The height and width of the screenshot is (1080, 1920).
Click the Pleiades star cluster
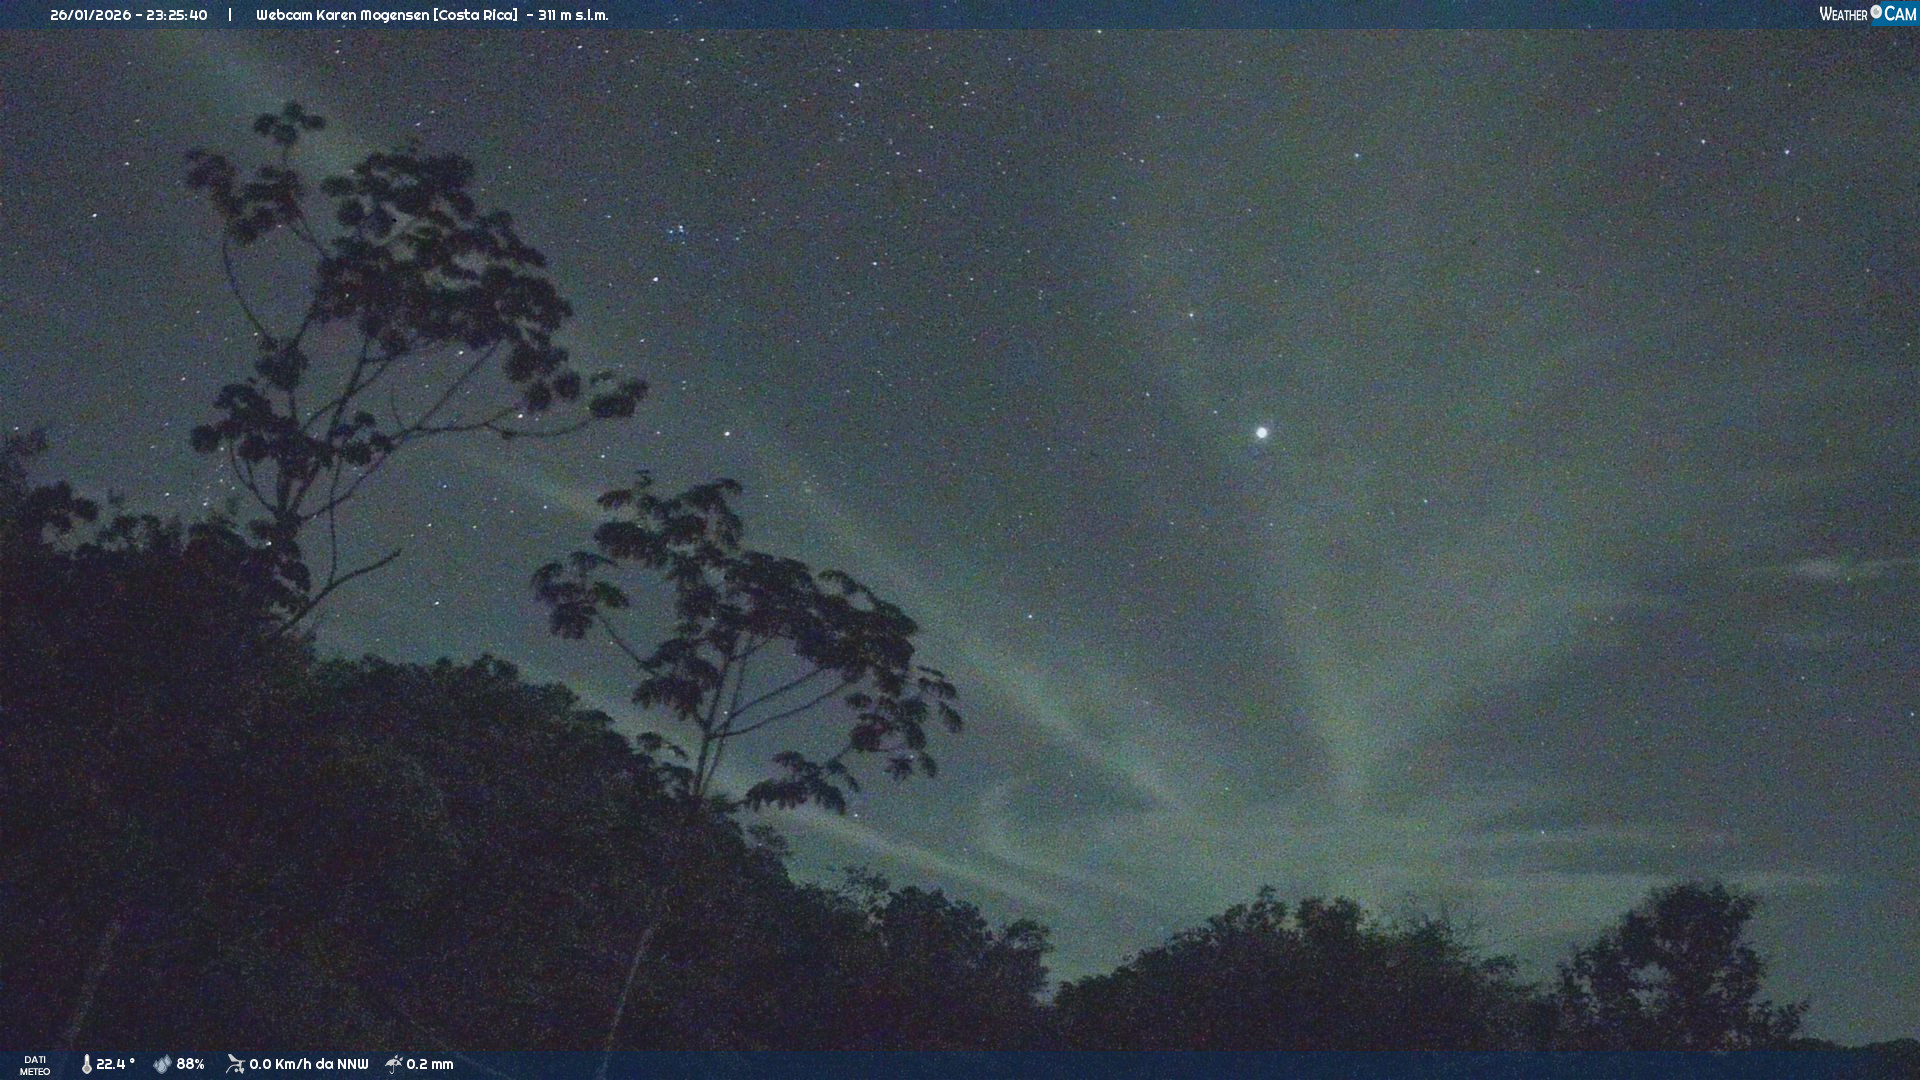pos(677,231)
